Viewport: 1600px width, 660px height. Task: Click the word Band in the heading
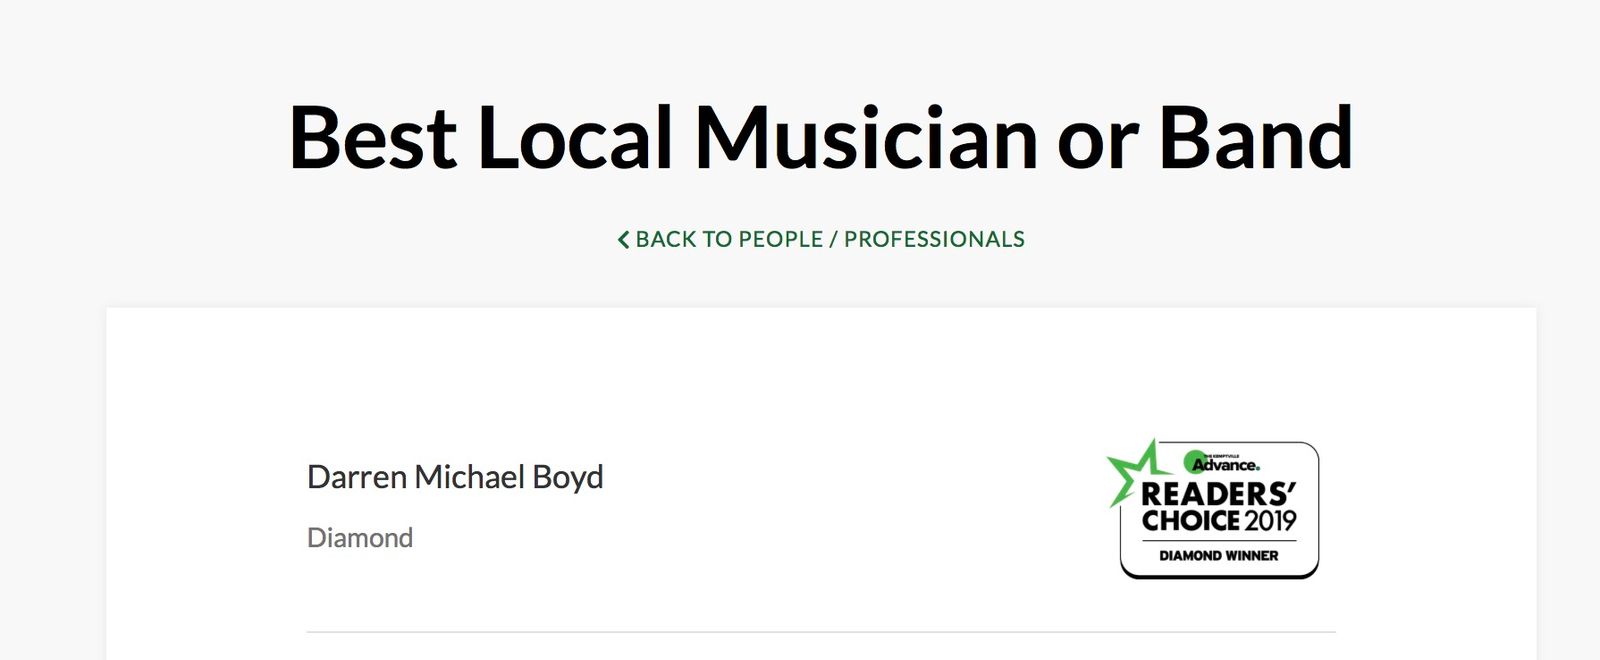point(1255,138)
